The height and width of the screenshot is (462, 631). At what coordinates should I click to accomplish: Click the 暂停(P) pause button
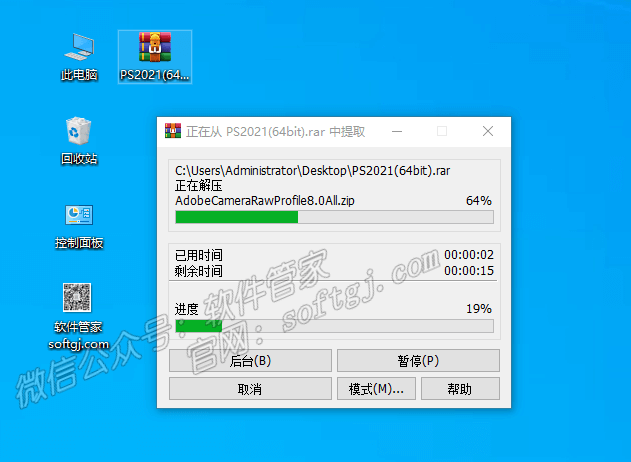click(418, 361)
